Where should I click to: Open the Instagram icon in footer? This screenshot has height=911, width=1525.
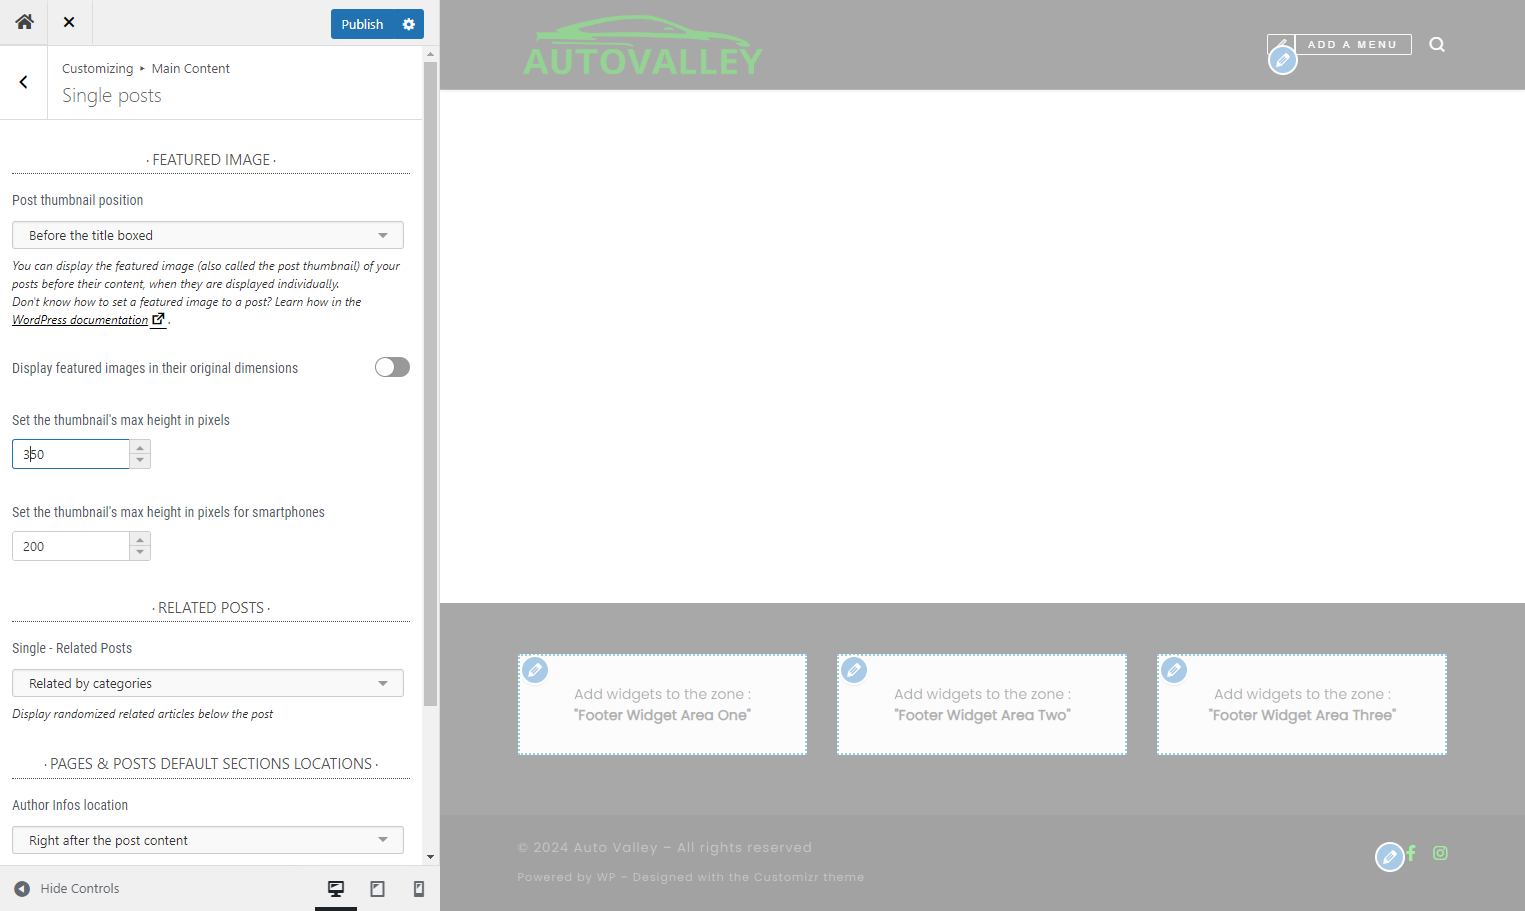pos(1440,853)
